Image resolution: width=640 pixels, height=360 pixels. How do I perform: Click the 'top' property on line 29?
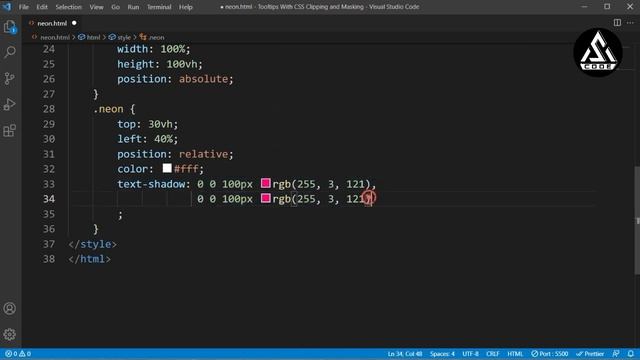127,124
